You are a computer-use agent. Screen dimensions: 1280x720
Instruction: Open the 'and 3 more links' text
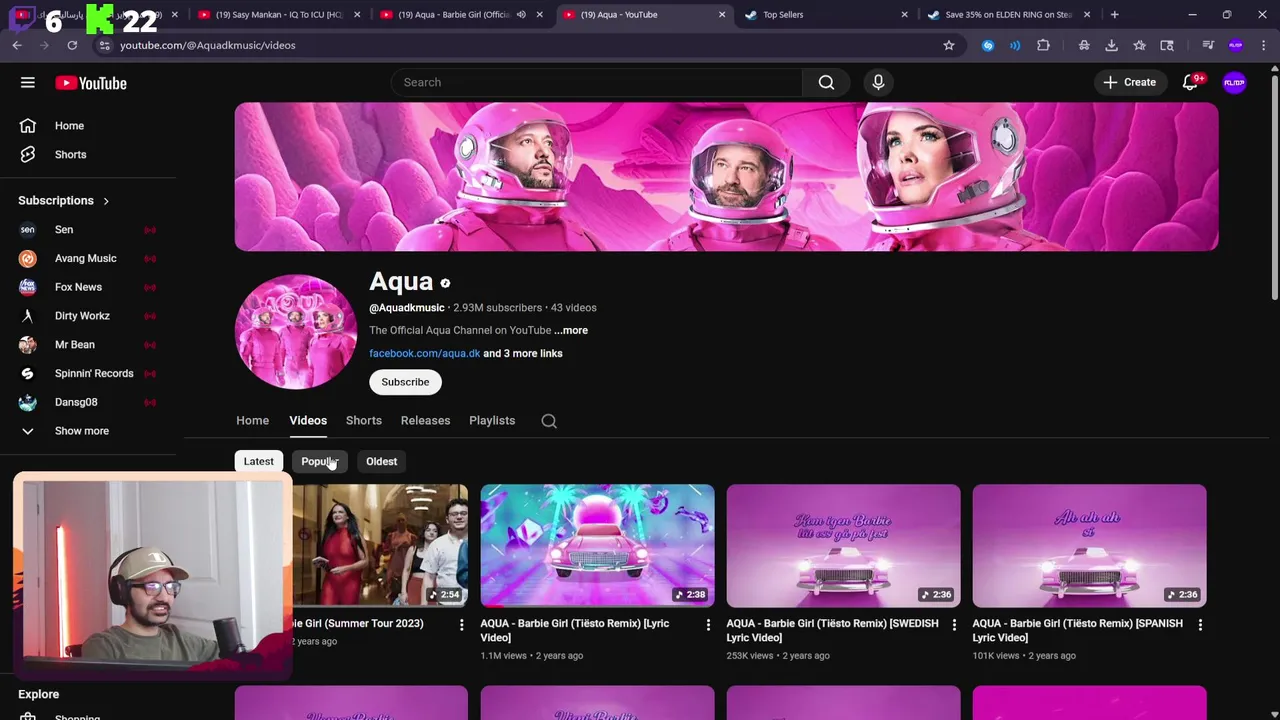click(523, 353)
